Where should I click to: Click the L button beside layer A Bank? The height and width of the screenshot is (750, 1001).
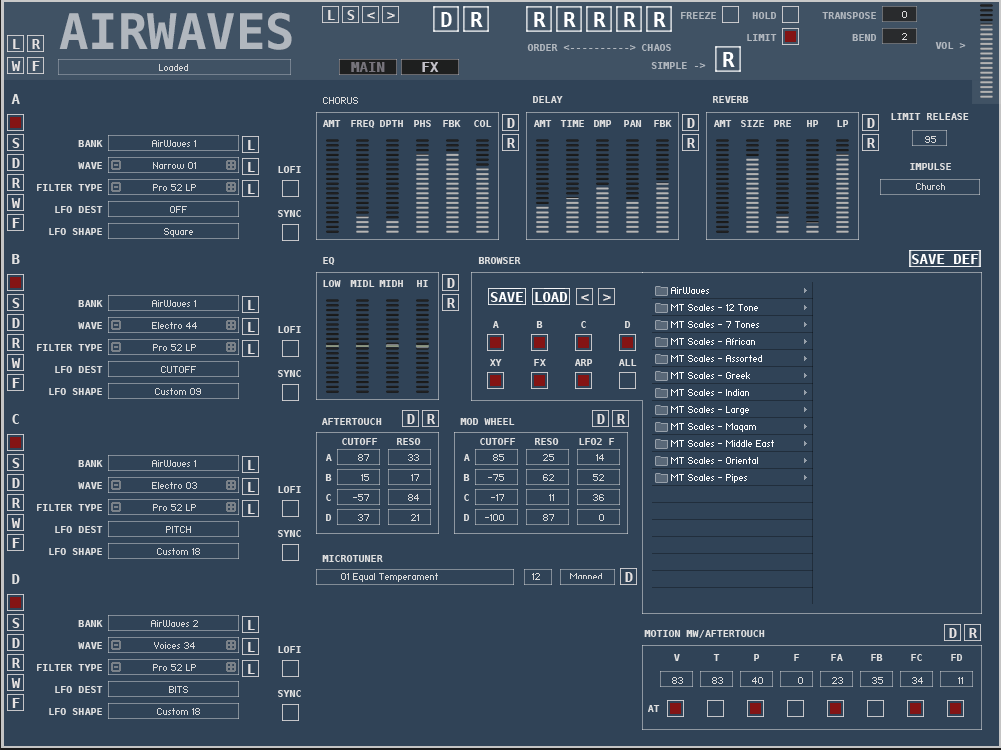point(250,144)
